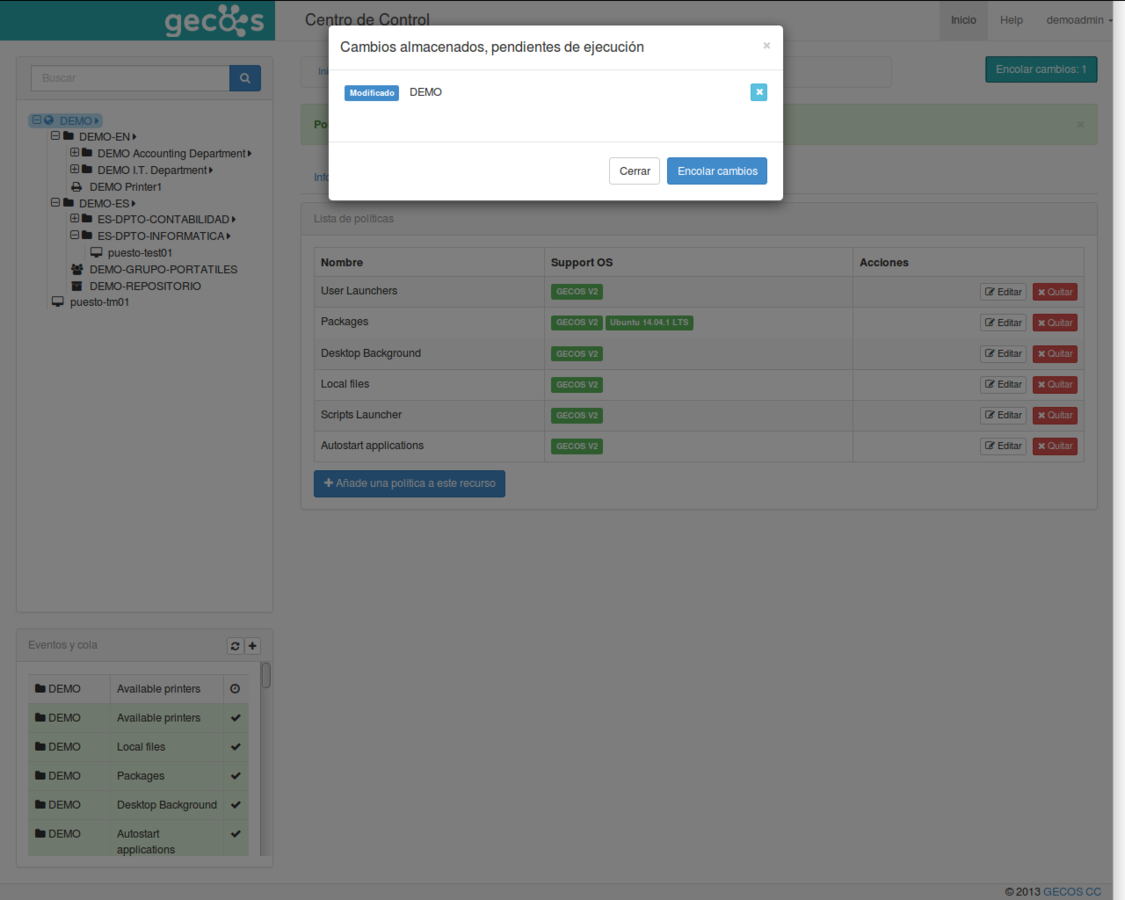Expand the ES-DPTO-CONTABILIDAD node
This screenshot has width=1125, height=900.
click(x=74, y=218)
